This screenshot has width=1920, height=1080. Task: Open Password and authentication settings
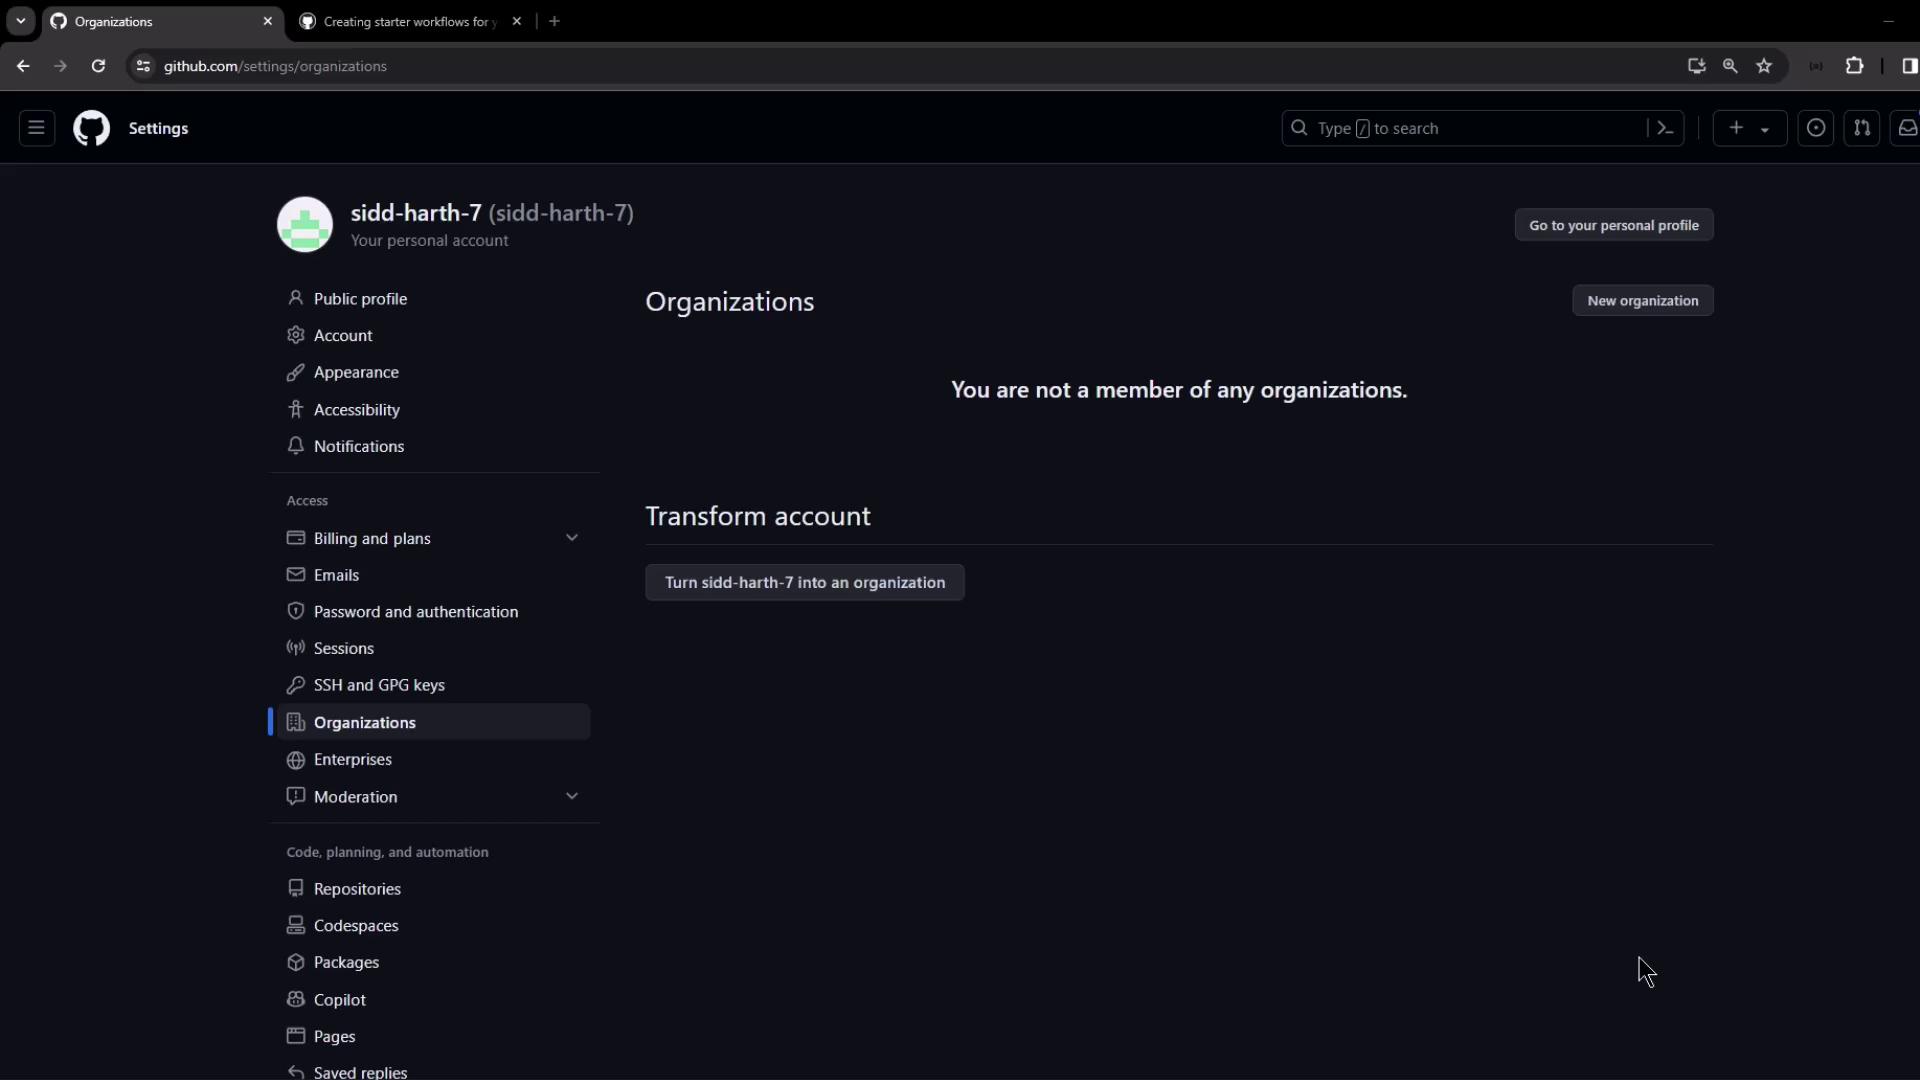click(x=415, y=612)
